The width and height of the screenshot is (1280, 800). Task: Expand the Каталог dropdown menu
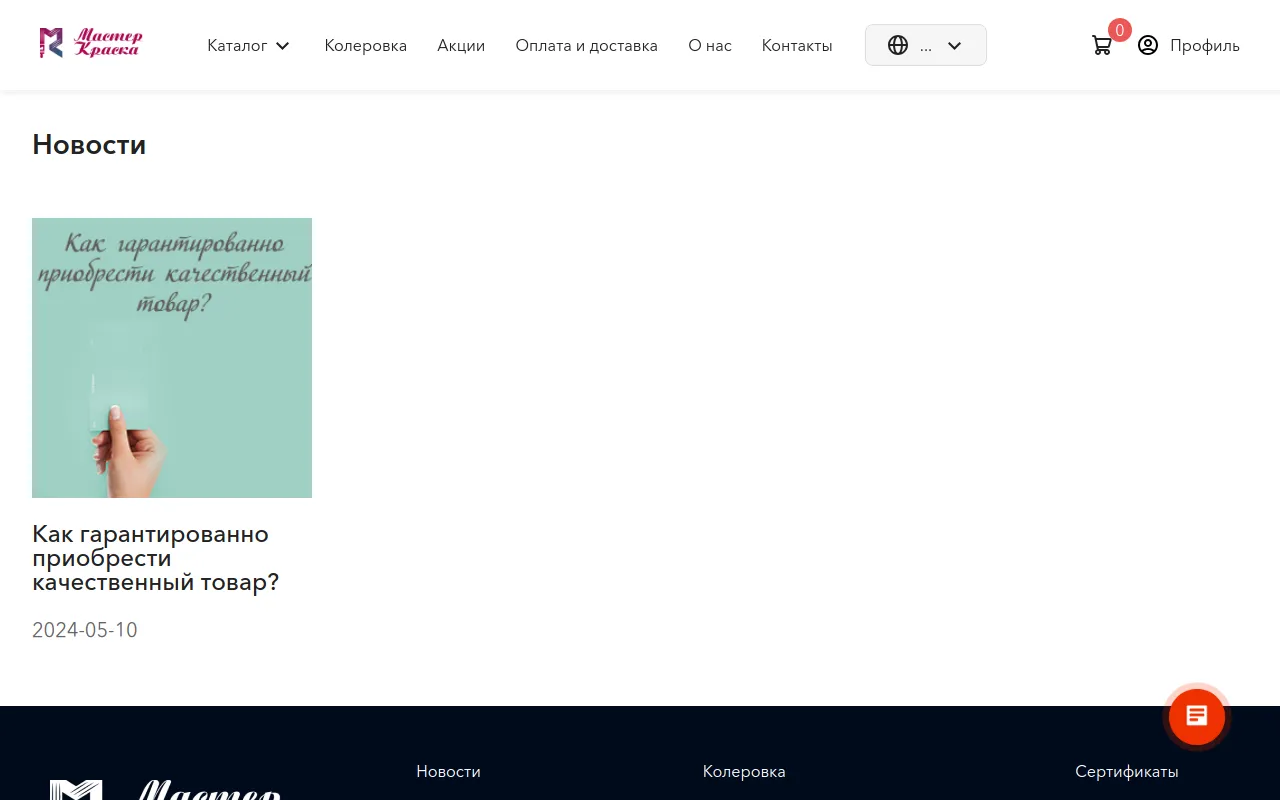coord(248,45)
